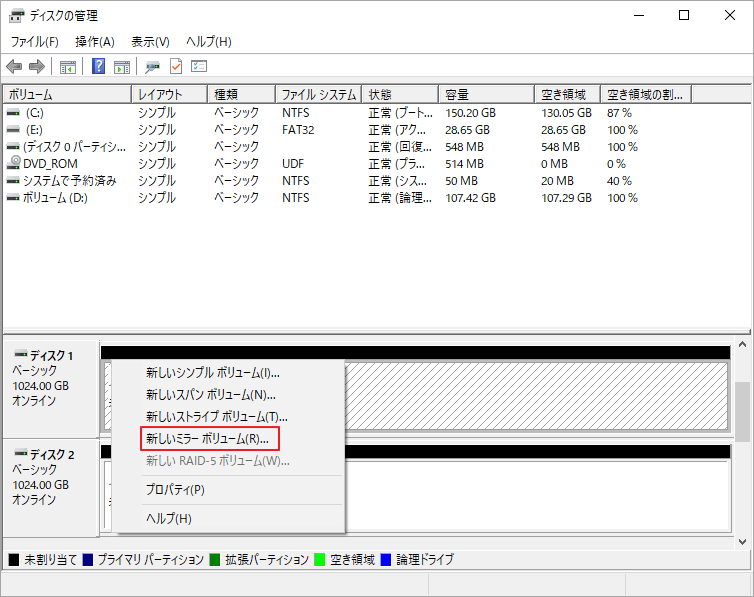Click ヘルプ(H) in the context menu
This screenshot has width=754, height=597.
point(228,518)
